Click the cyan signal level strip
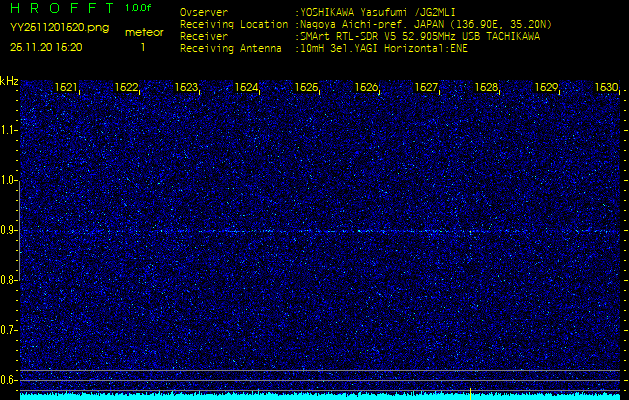This screenshot has width=629, height=400. pos(300,396)
